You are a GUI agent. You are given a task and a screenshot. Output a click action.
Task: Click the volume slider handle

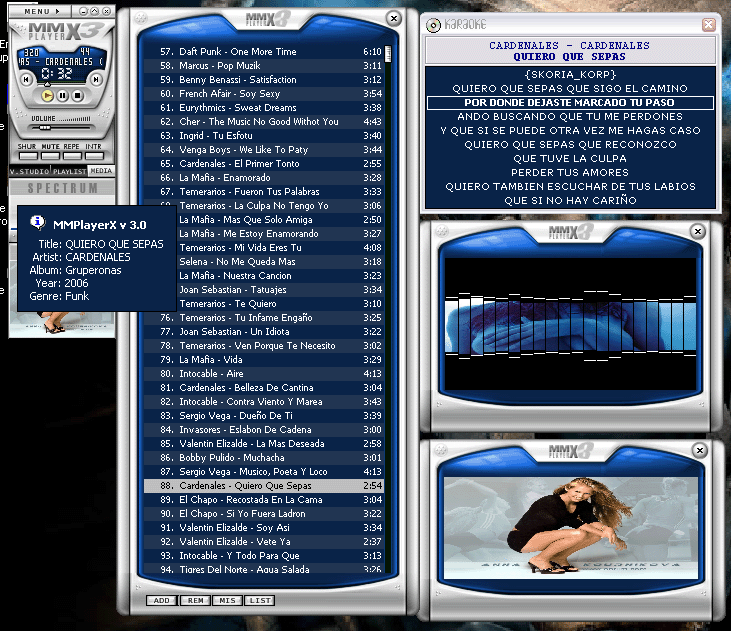coord(45,127)
